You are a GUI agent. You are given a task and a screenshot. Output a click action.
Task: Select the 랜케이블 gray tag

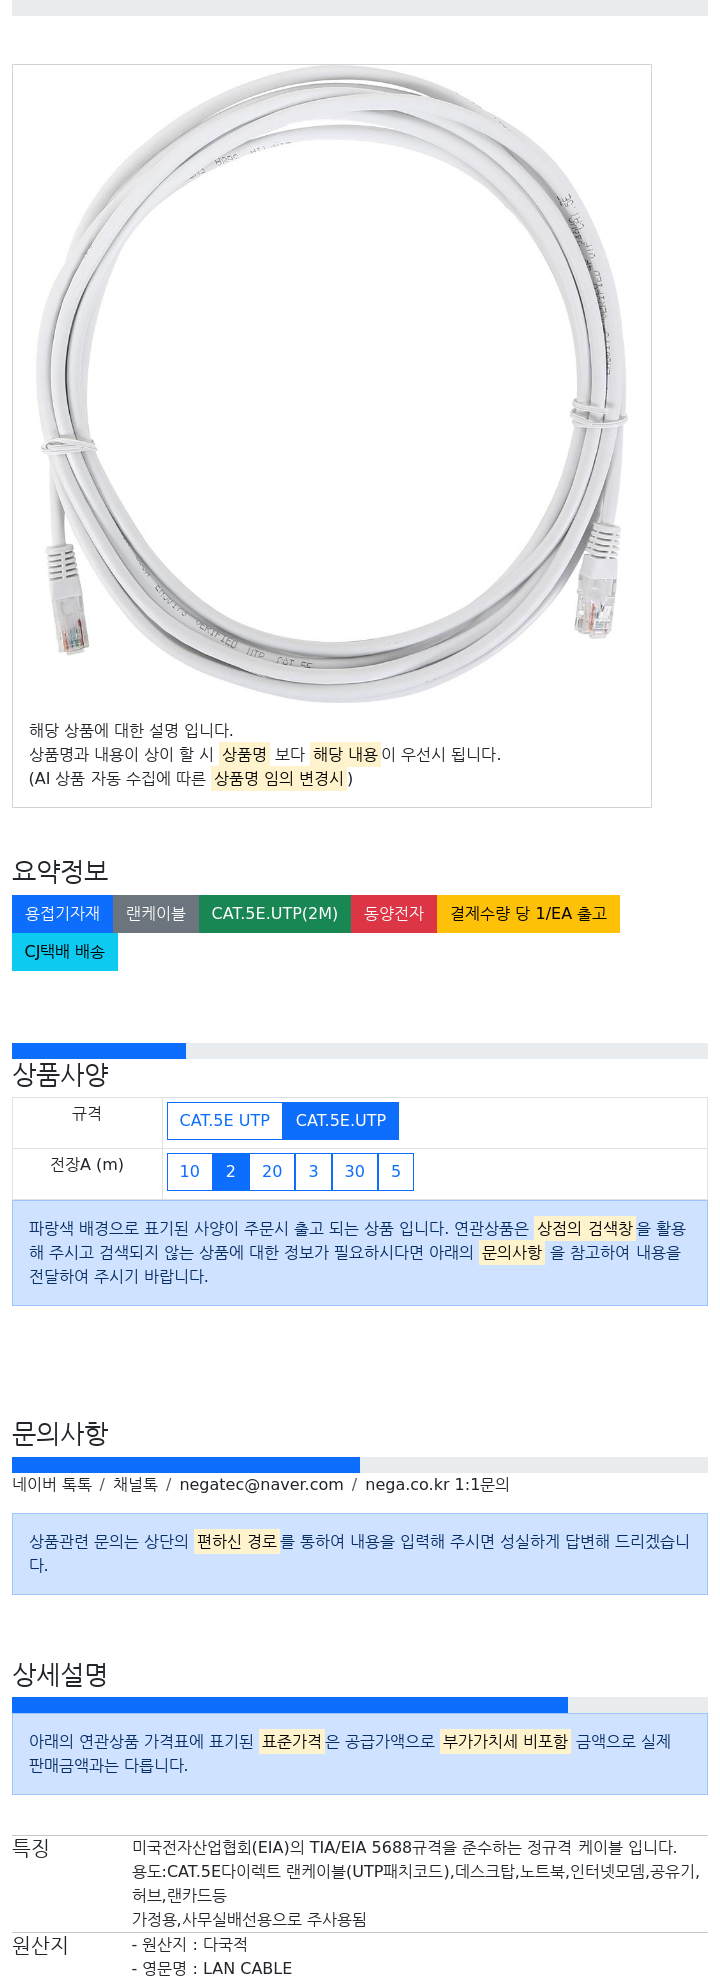[156, 914]
